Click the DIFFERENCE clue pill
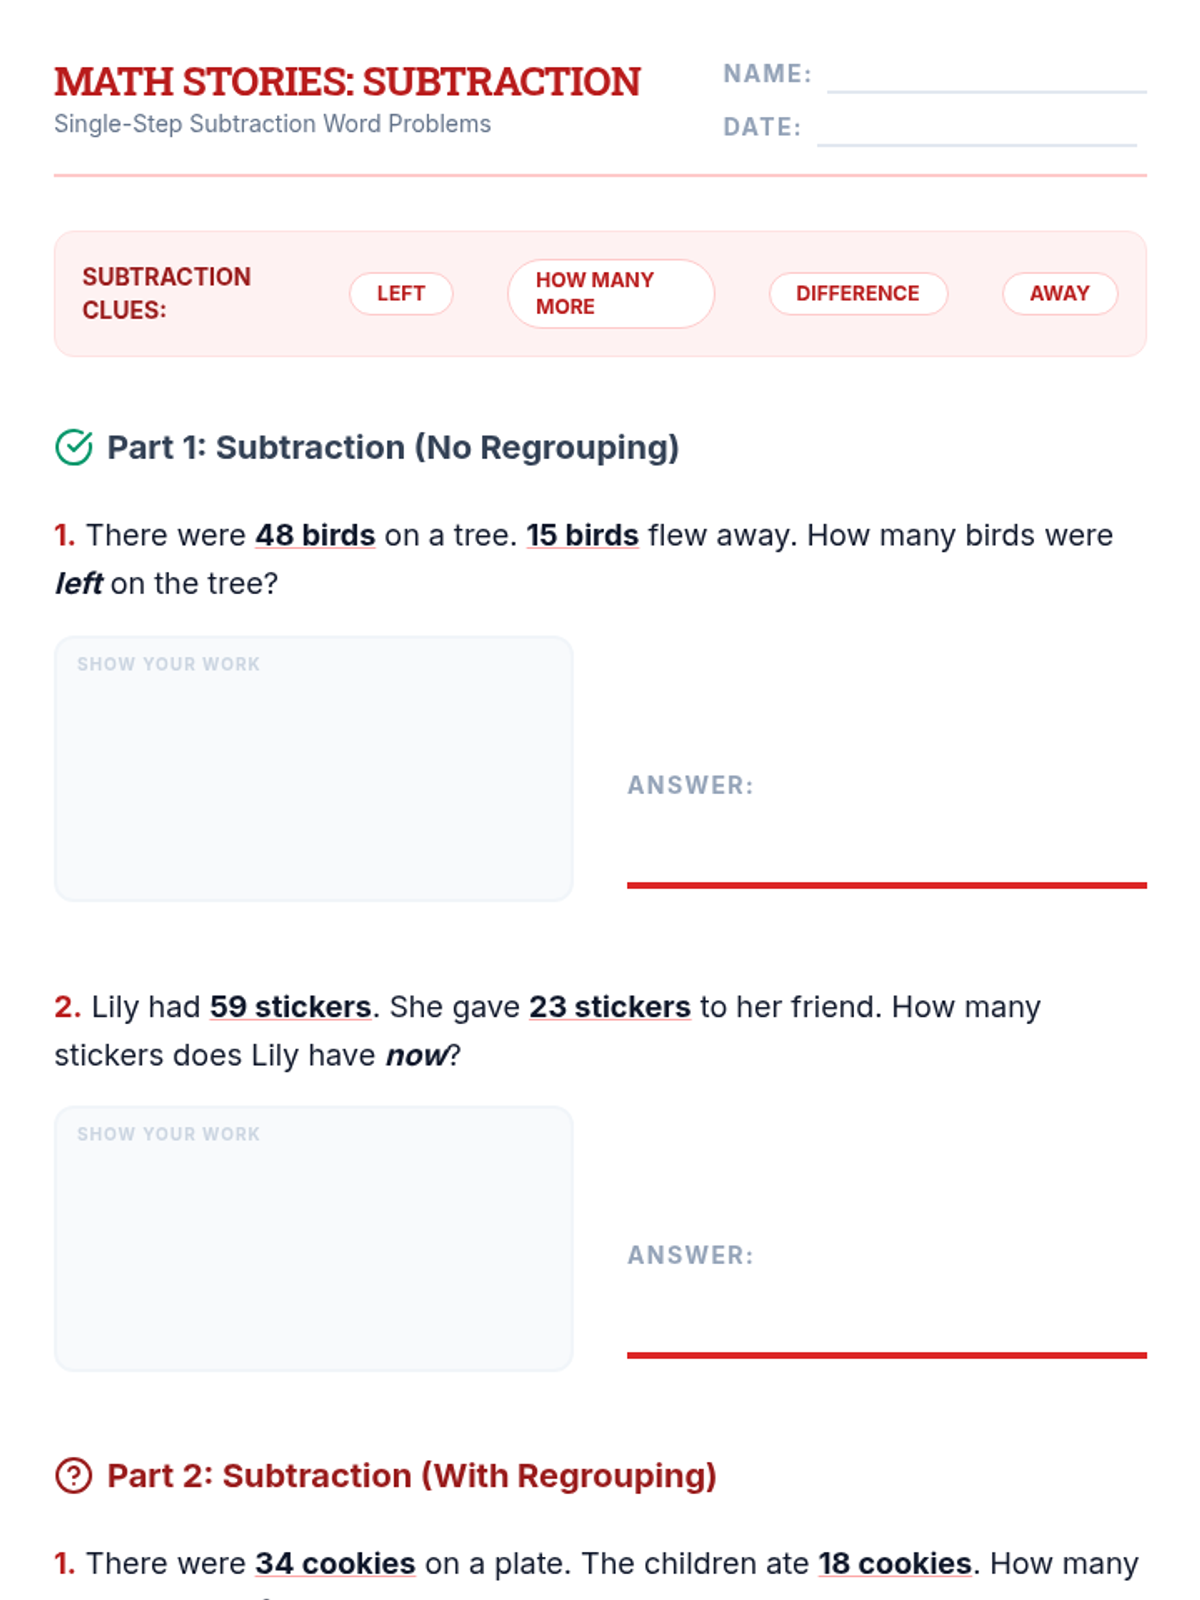 pos(857,294)
